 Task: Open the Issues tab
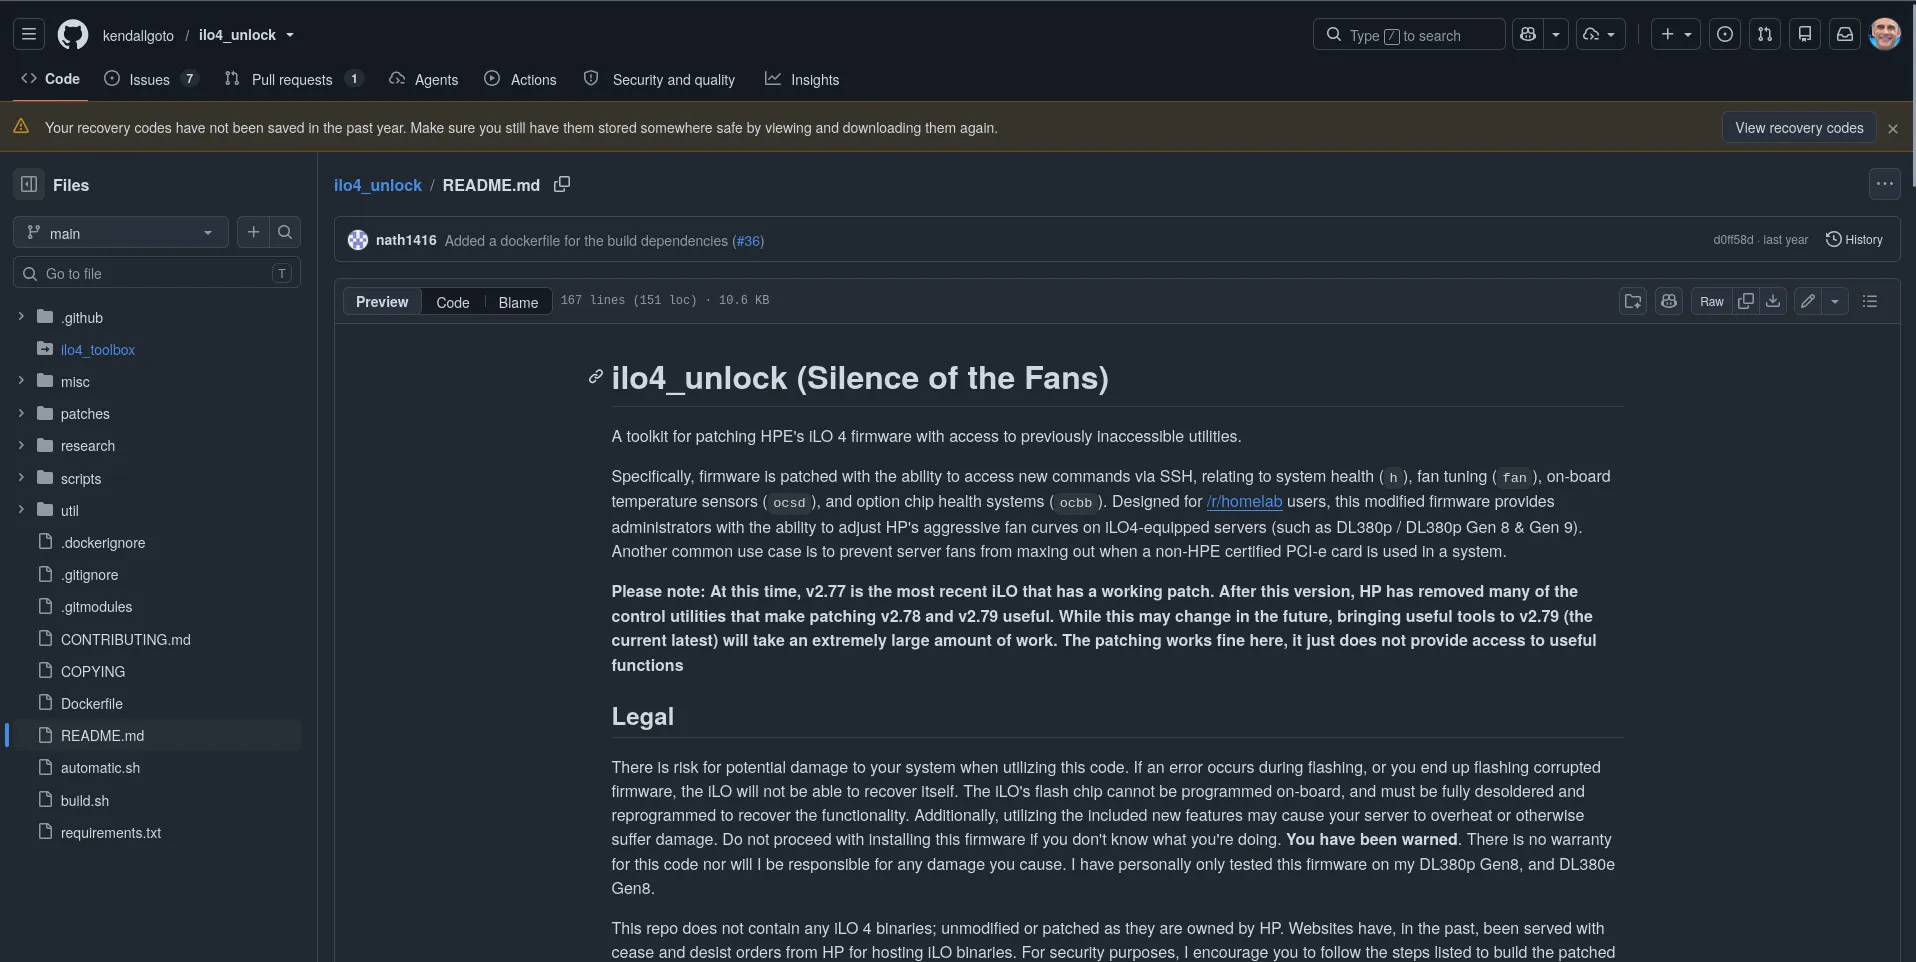point(151,79)
